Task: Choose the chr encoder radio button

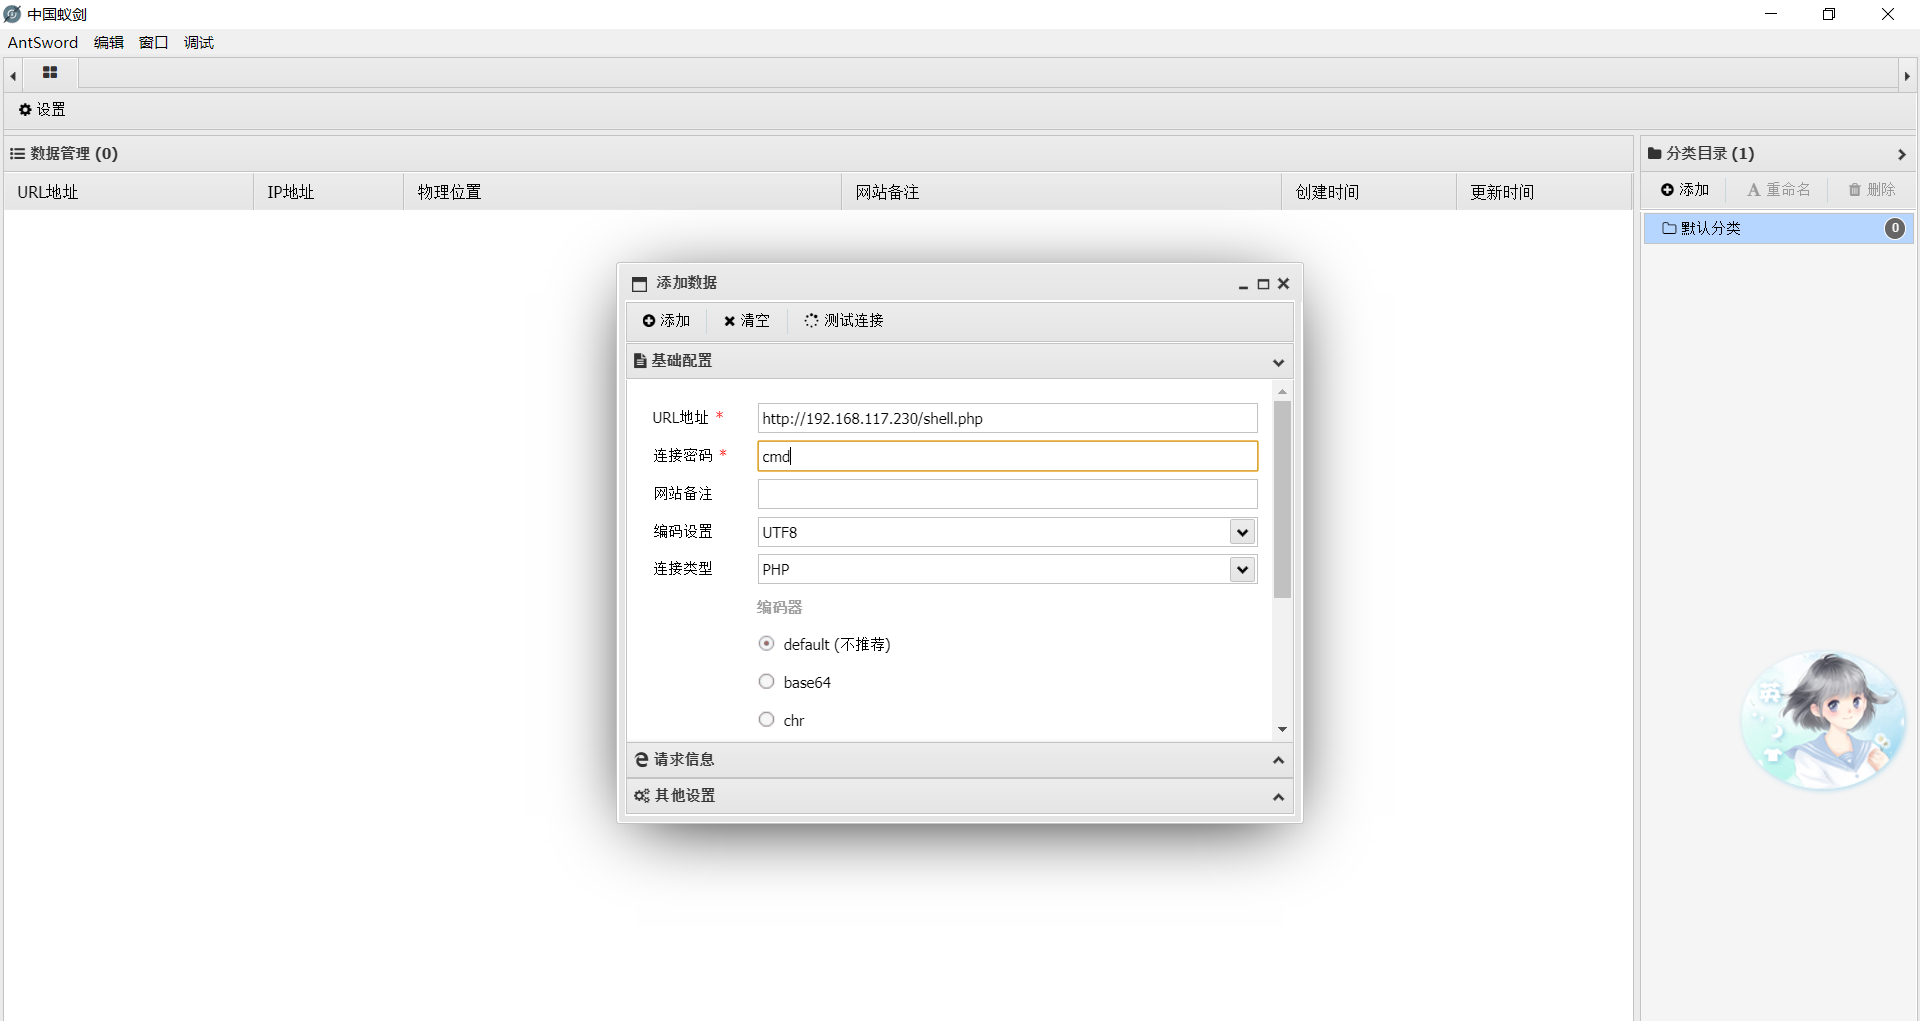Action: click(x=767, y=720)
